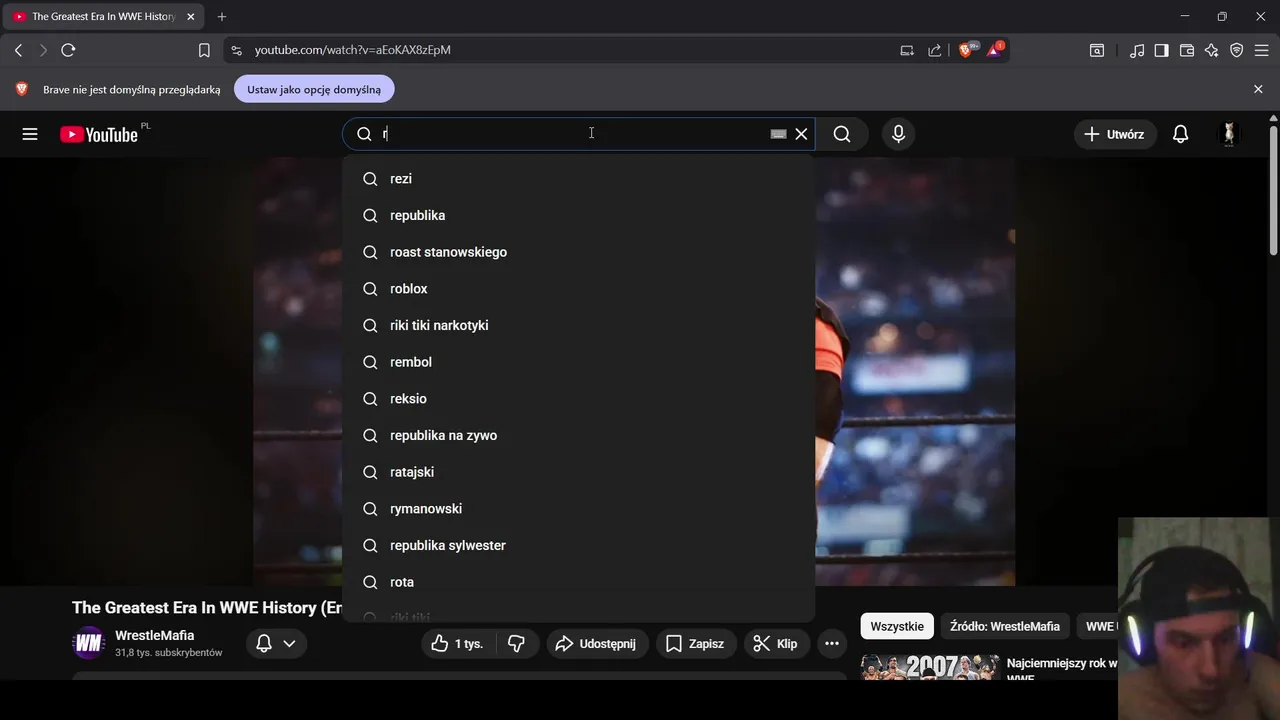
Task: Open more actions three-dot menu under video
Action: point(832,644)
